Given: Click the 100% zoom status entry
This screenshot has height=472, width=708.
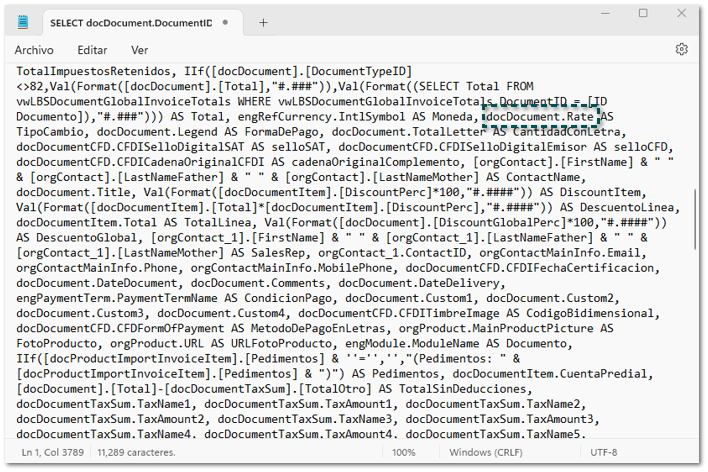Looking at the screenshot, I should (404, 452).
